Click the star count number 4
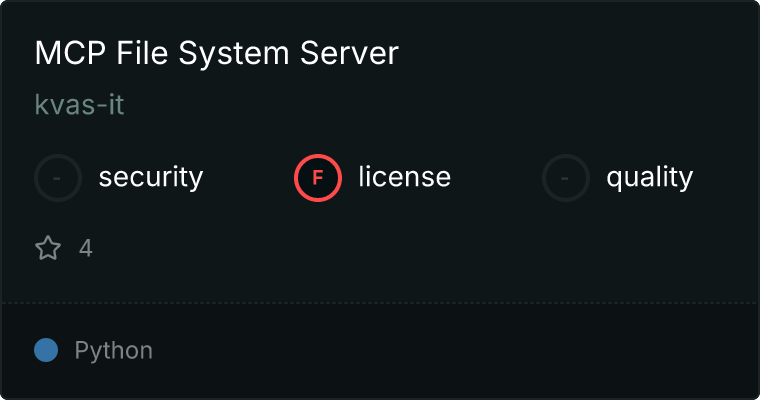 86,248
